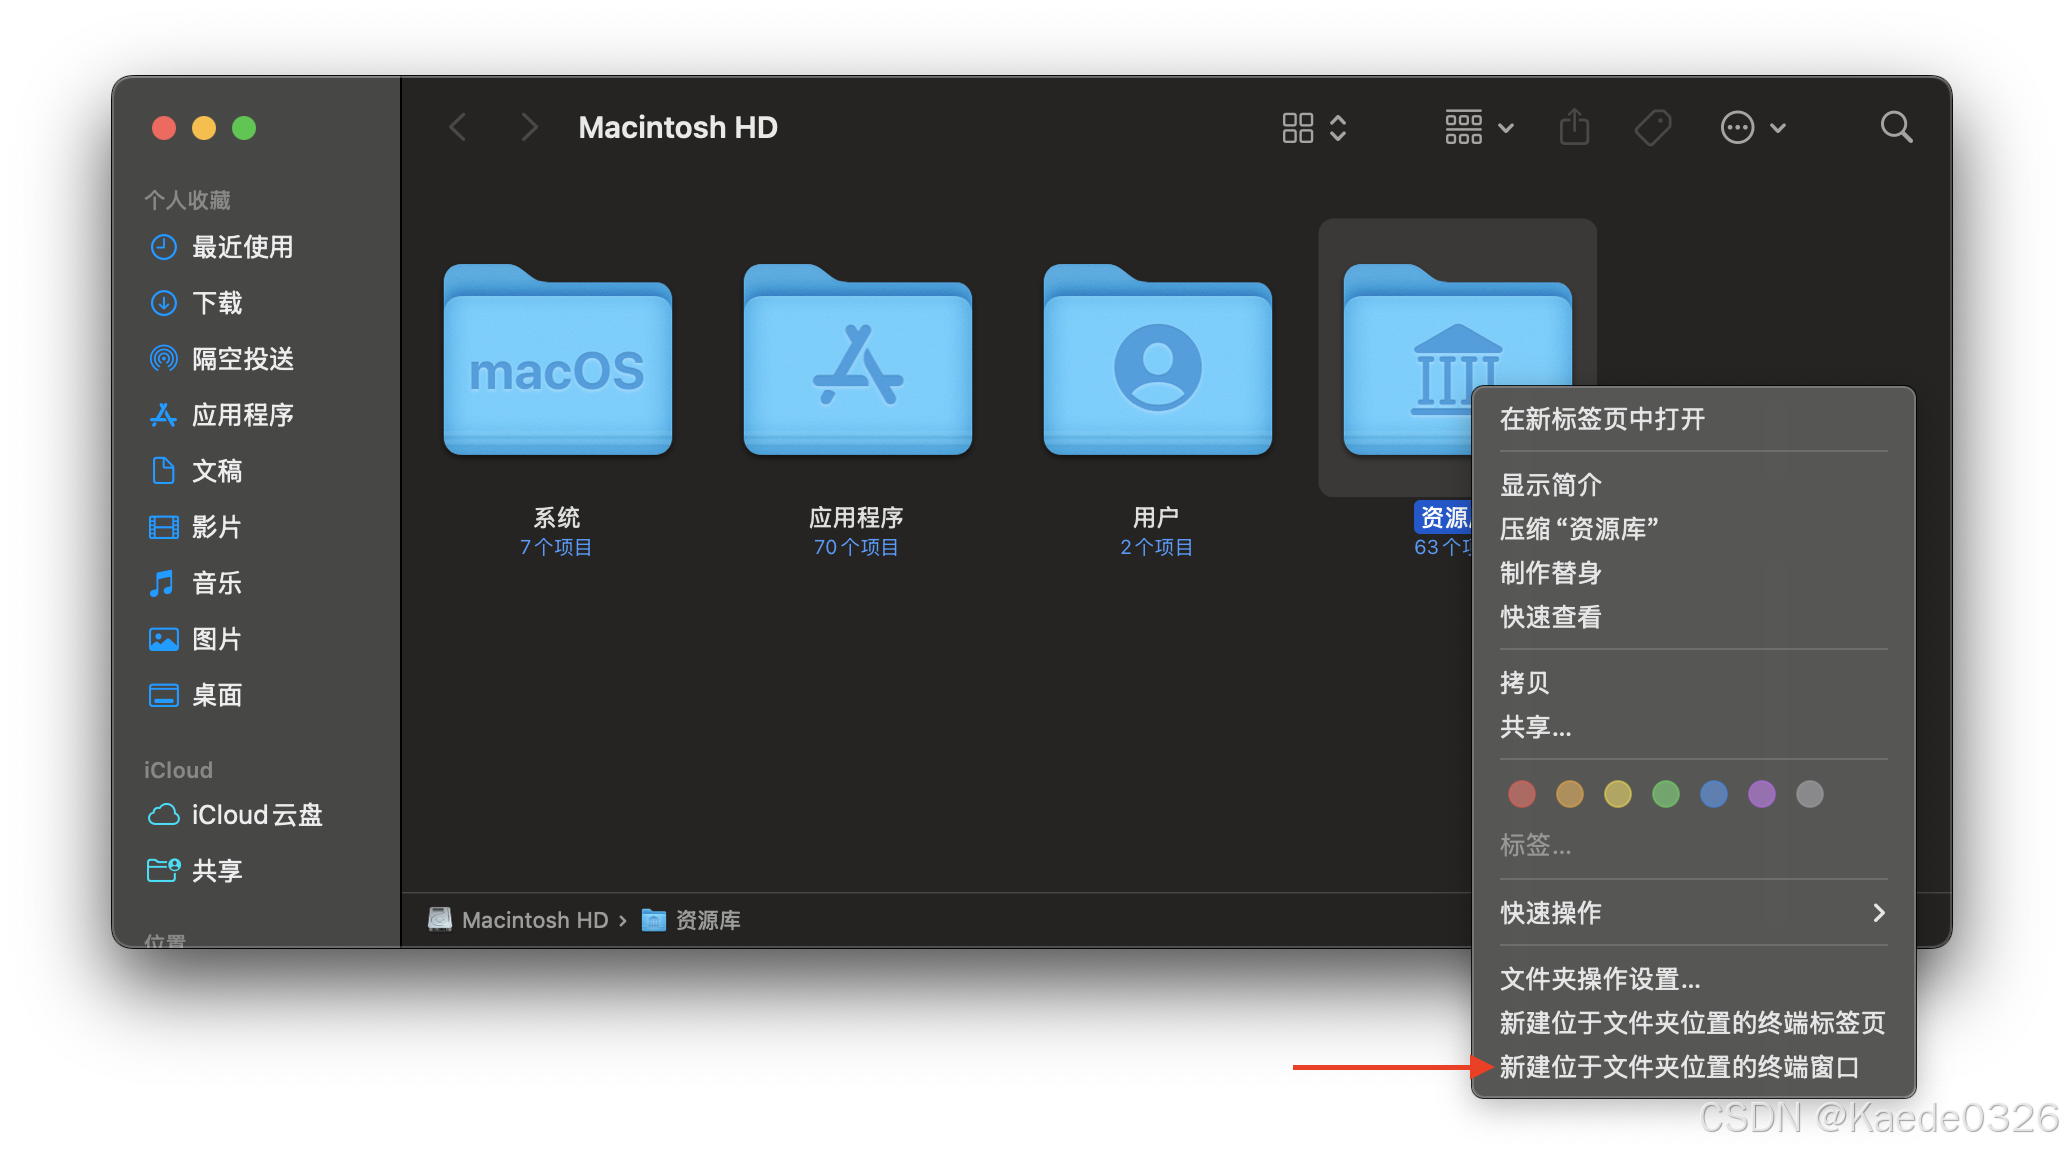Image resolution: width=2064 pixels, height=1152 pixels.
Task: Click the Share toolbar icon
Action: tap(1574, 128)
